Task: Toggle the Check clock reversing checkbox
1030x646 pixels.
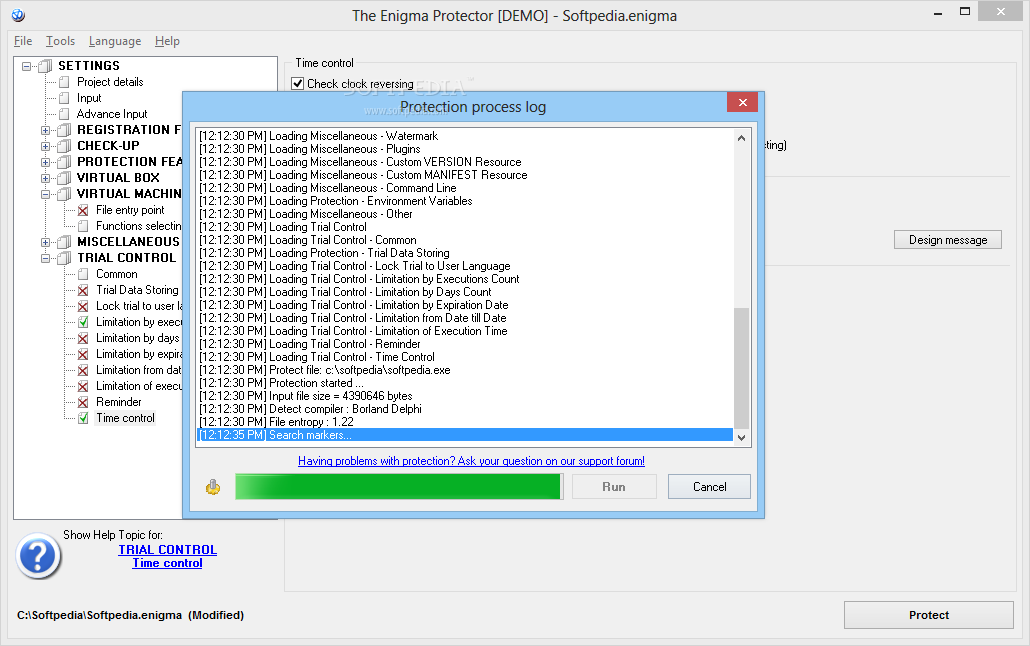Action: 298,83
